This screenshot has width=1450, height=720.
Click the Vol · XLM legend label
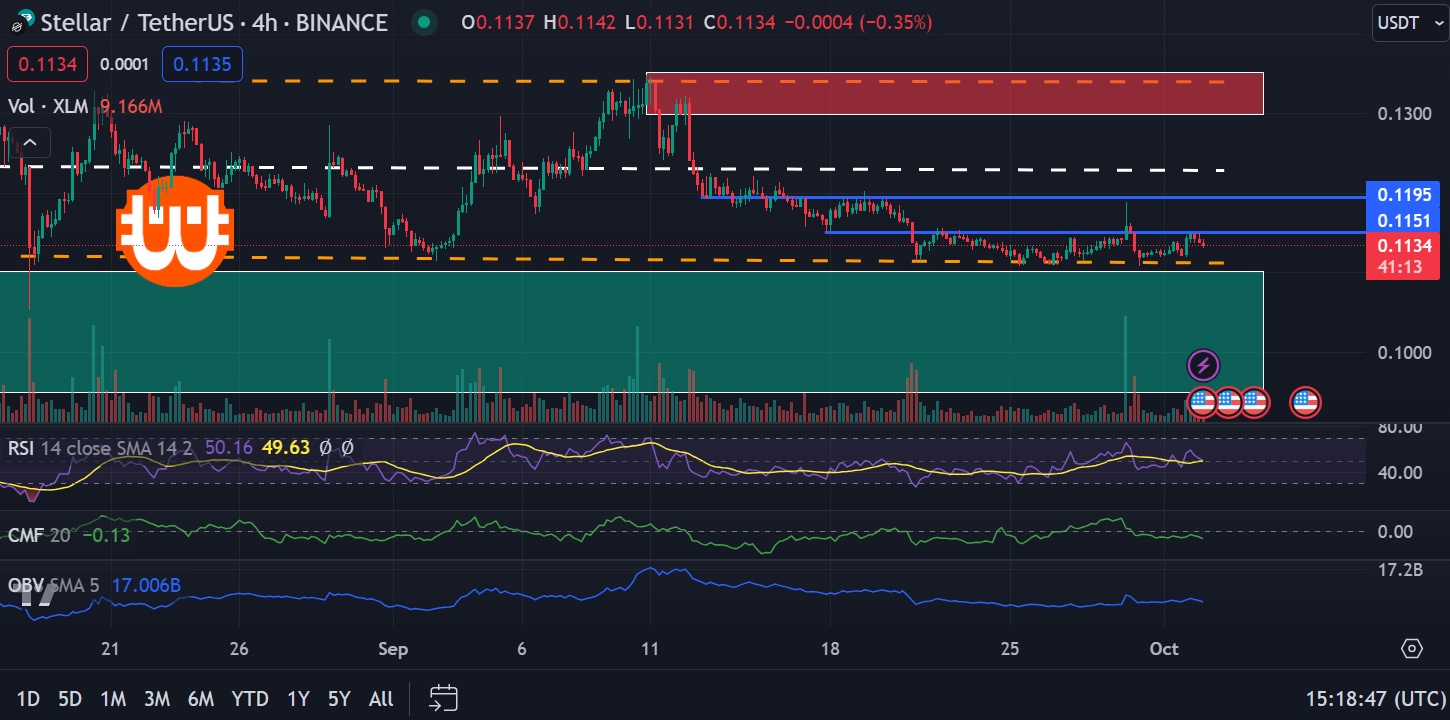click(x=49, y=106)
